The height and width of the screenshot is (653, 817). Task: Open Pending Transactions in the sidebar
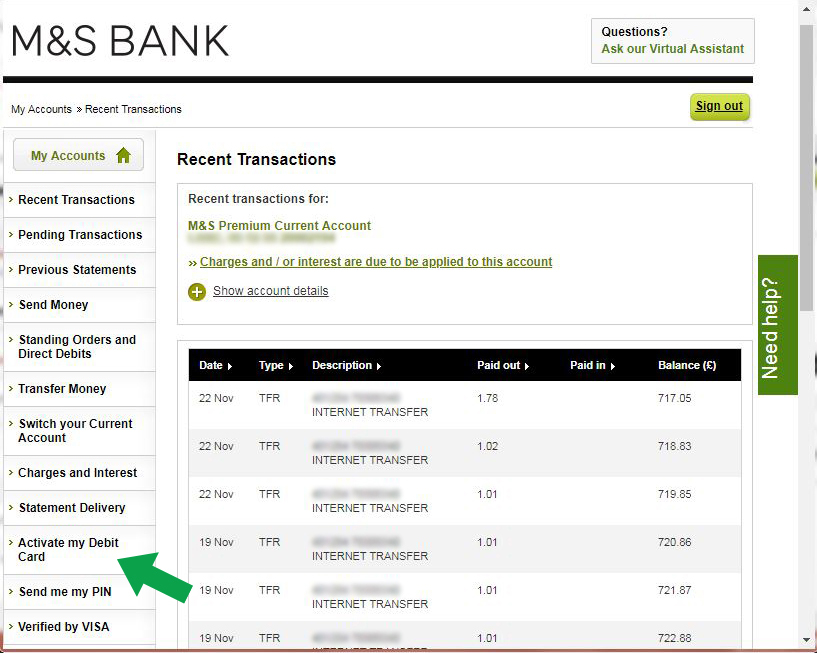(x=80, y=235)
